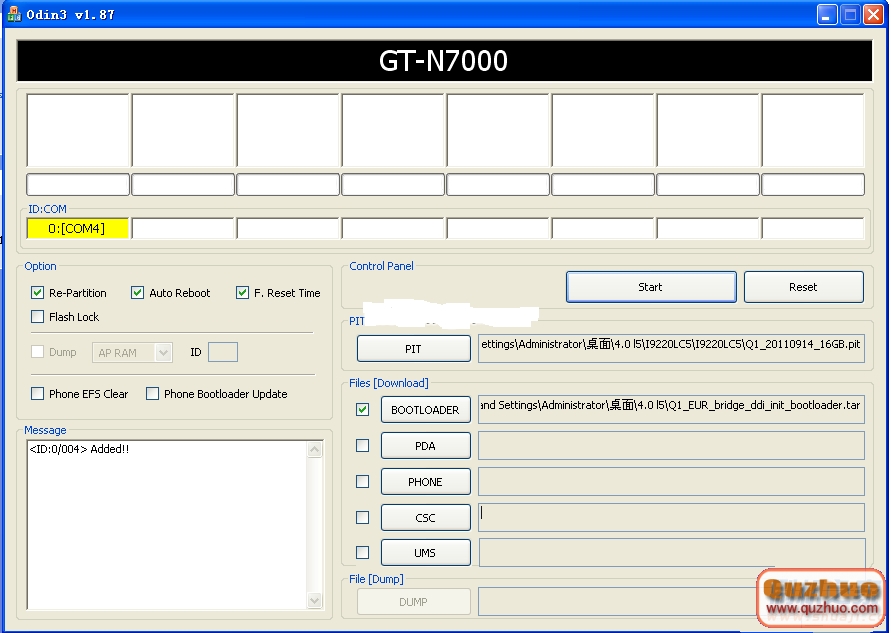The width and height of the screenshot is (891, 633).
Task: Check Phone Bootloader Update box
Action: pyautogui.click(x=152, y=393)
